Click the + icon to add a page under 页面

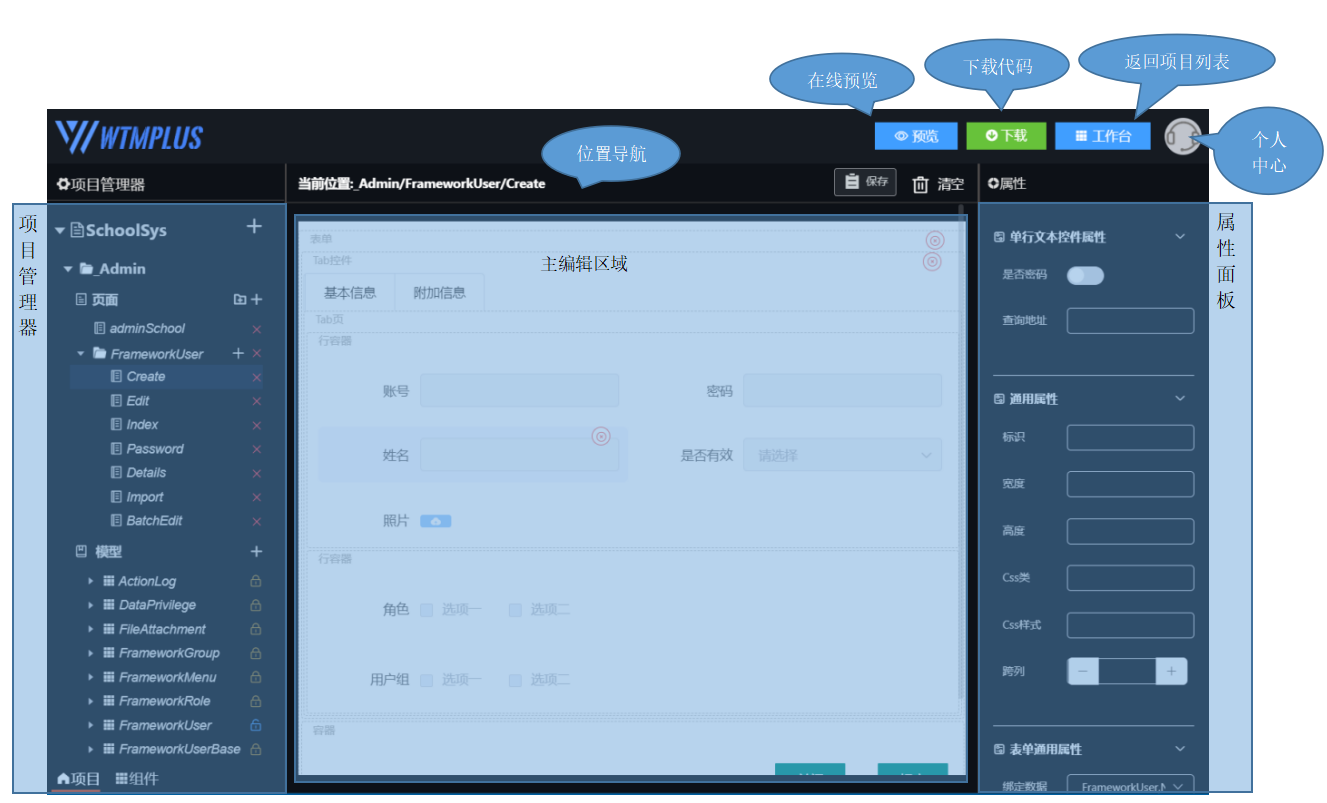[x=258, y=299]
